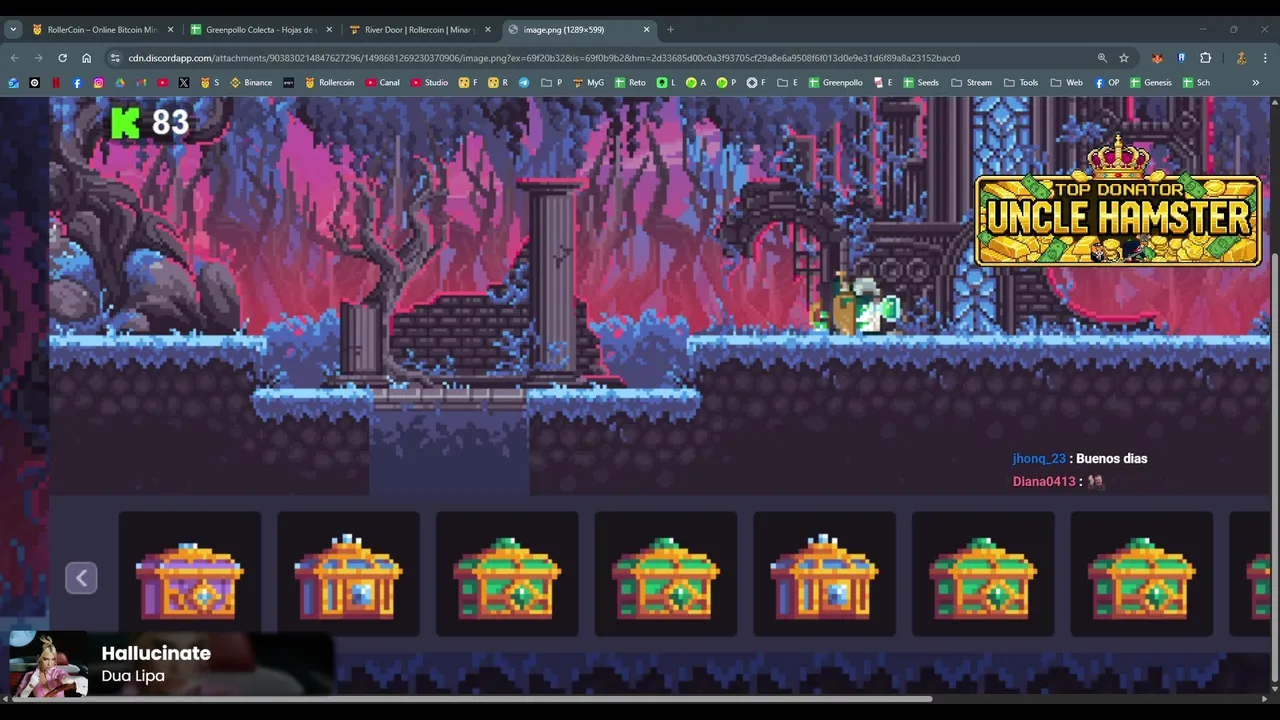Close the image.png tab
Screen dimensions: 1280x720
[x=646, y=30]
